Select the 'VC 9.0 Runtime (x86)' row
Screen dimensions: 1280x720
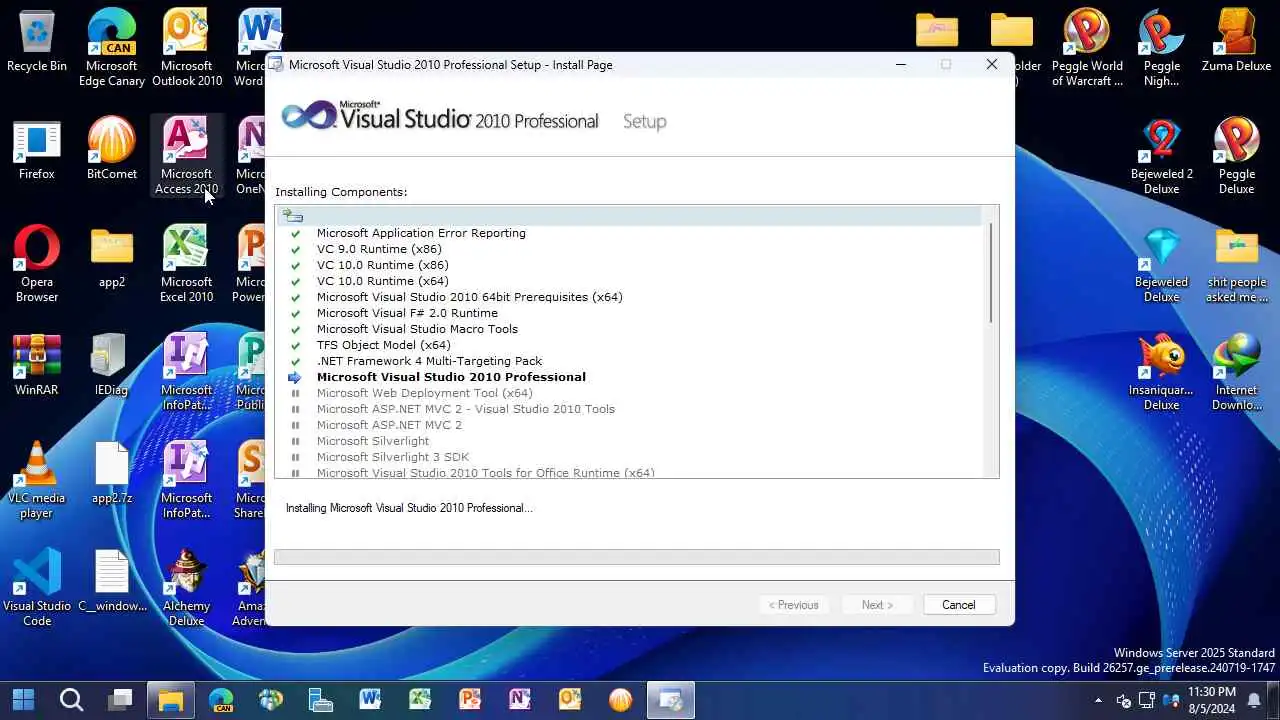point(379,249)
